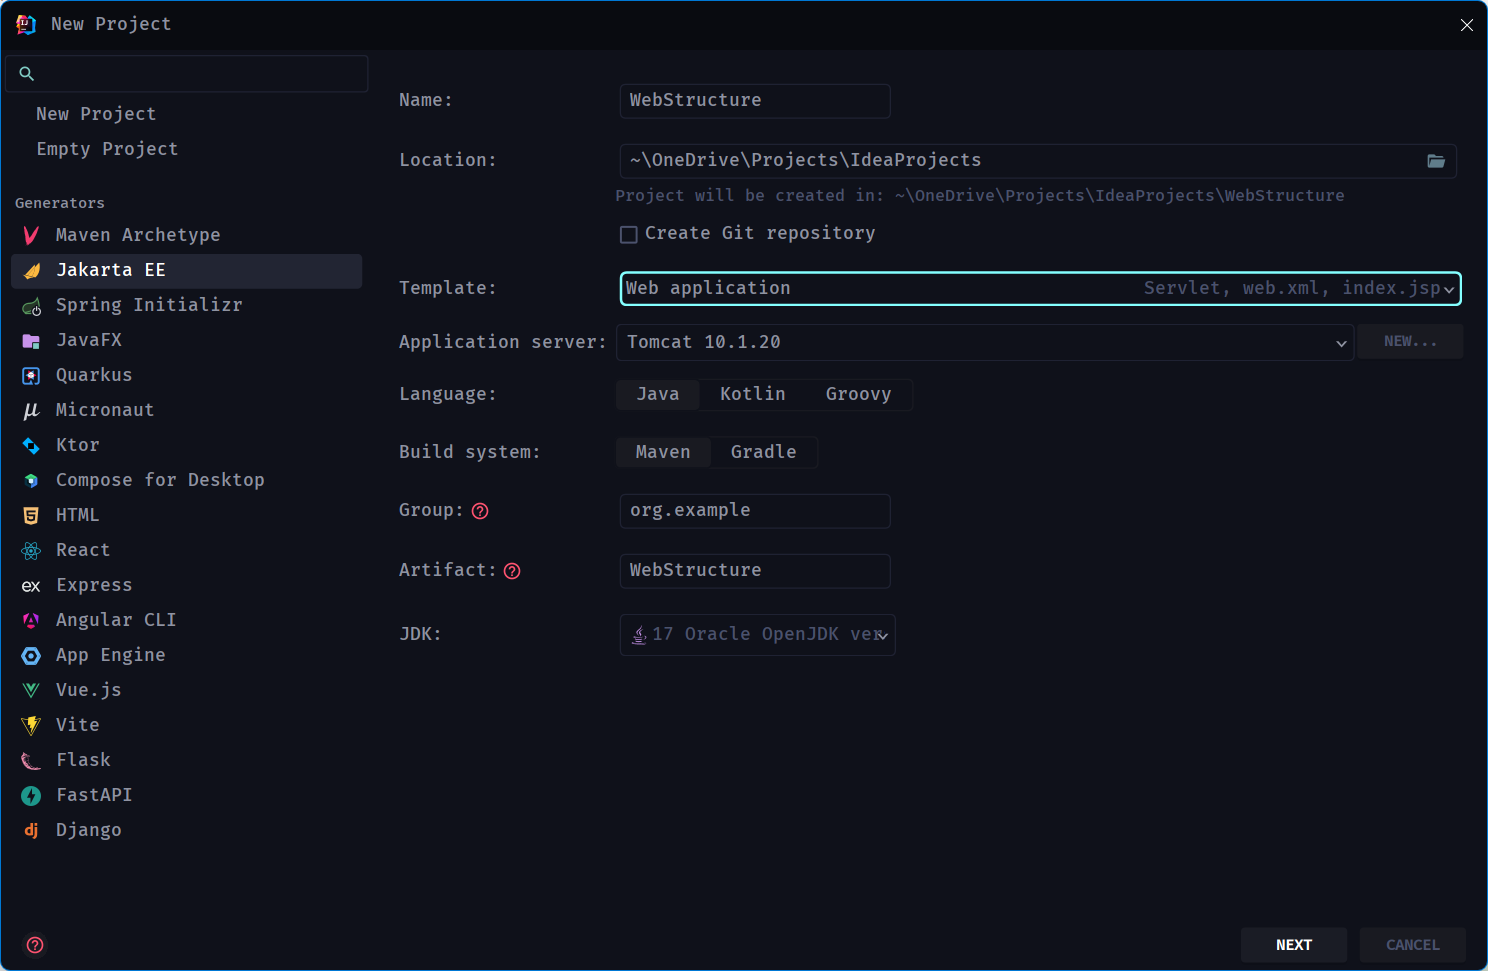Click the Micronaut mu icon
The image size is (1488, 971).
point(31,411)
